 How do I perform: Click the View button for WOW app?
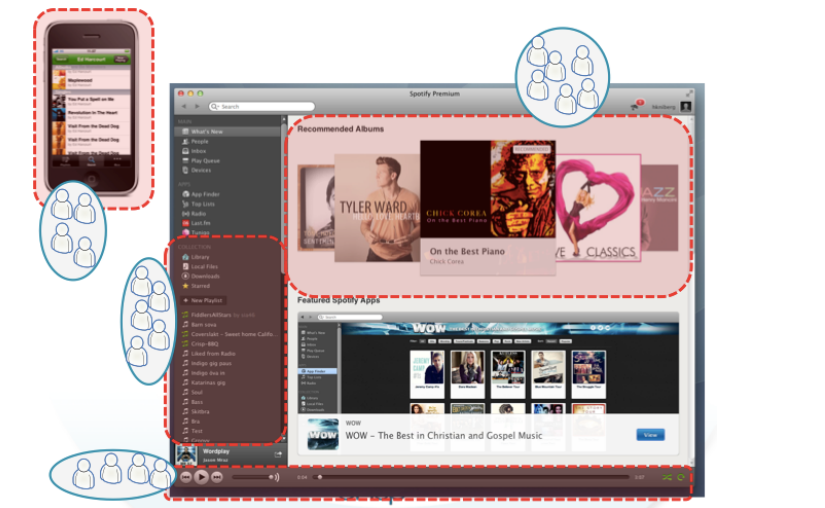click(649, 435)
